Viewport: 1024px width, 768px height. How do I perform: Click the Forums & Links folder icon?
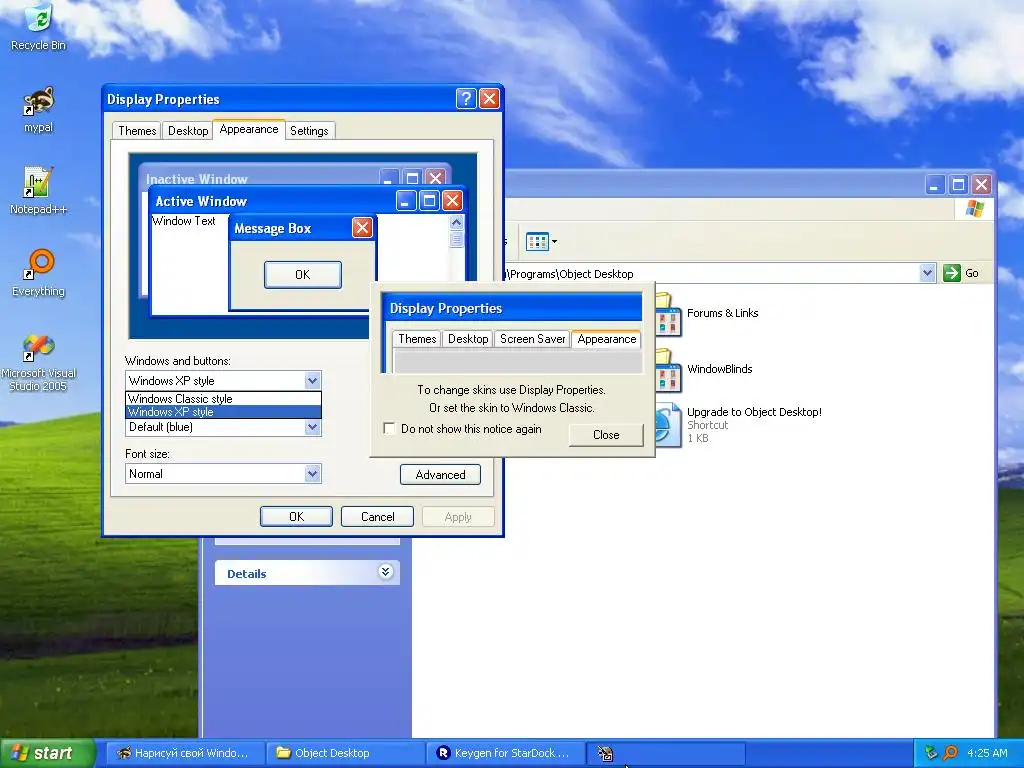pos(667,315)
